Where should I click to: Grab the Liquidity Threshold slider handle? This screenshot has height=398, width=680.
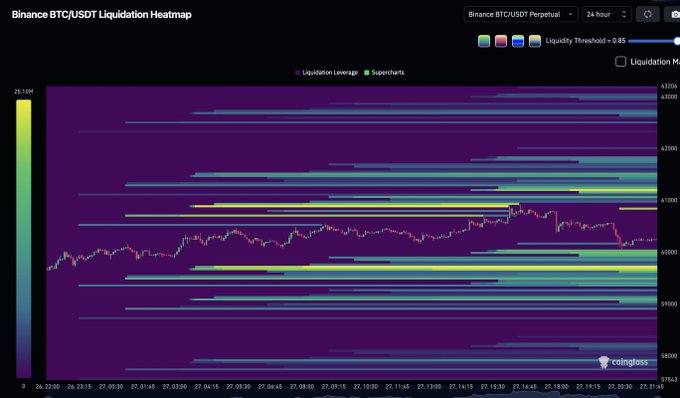[677, 41]
